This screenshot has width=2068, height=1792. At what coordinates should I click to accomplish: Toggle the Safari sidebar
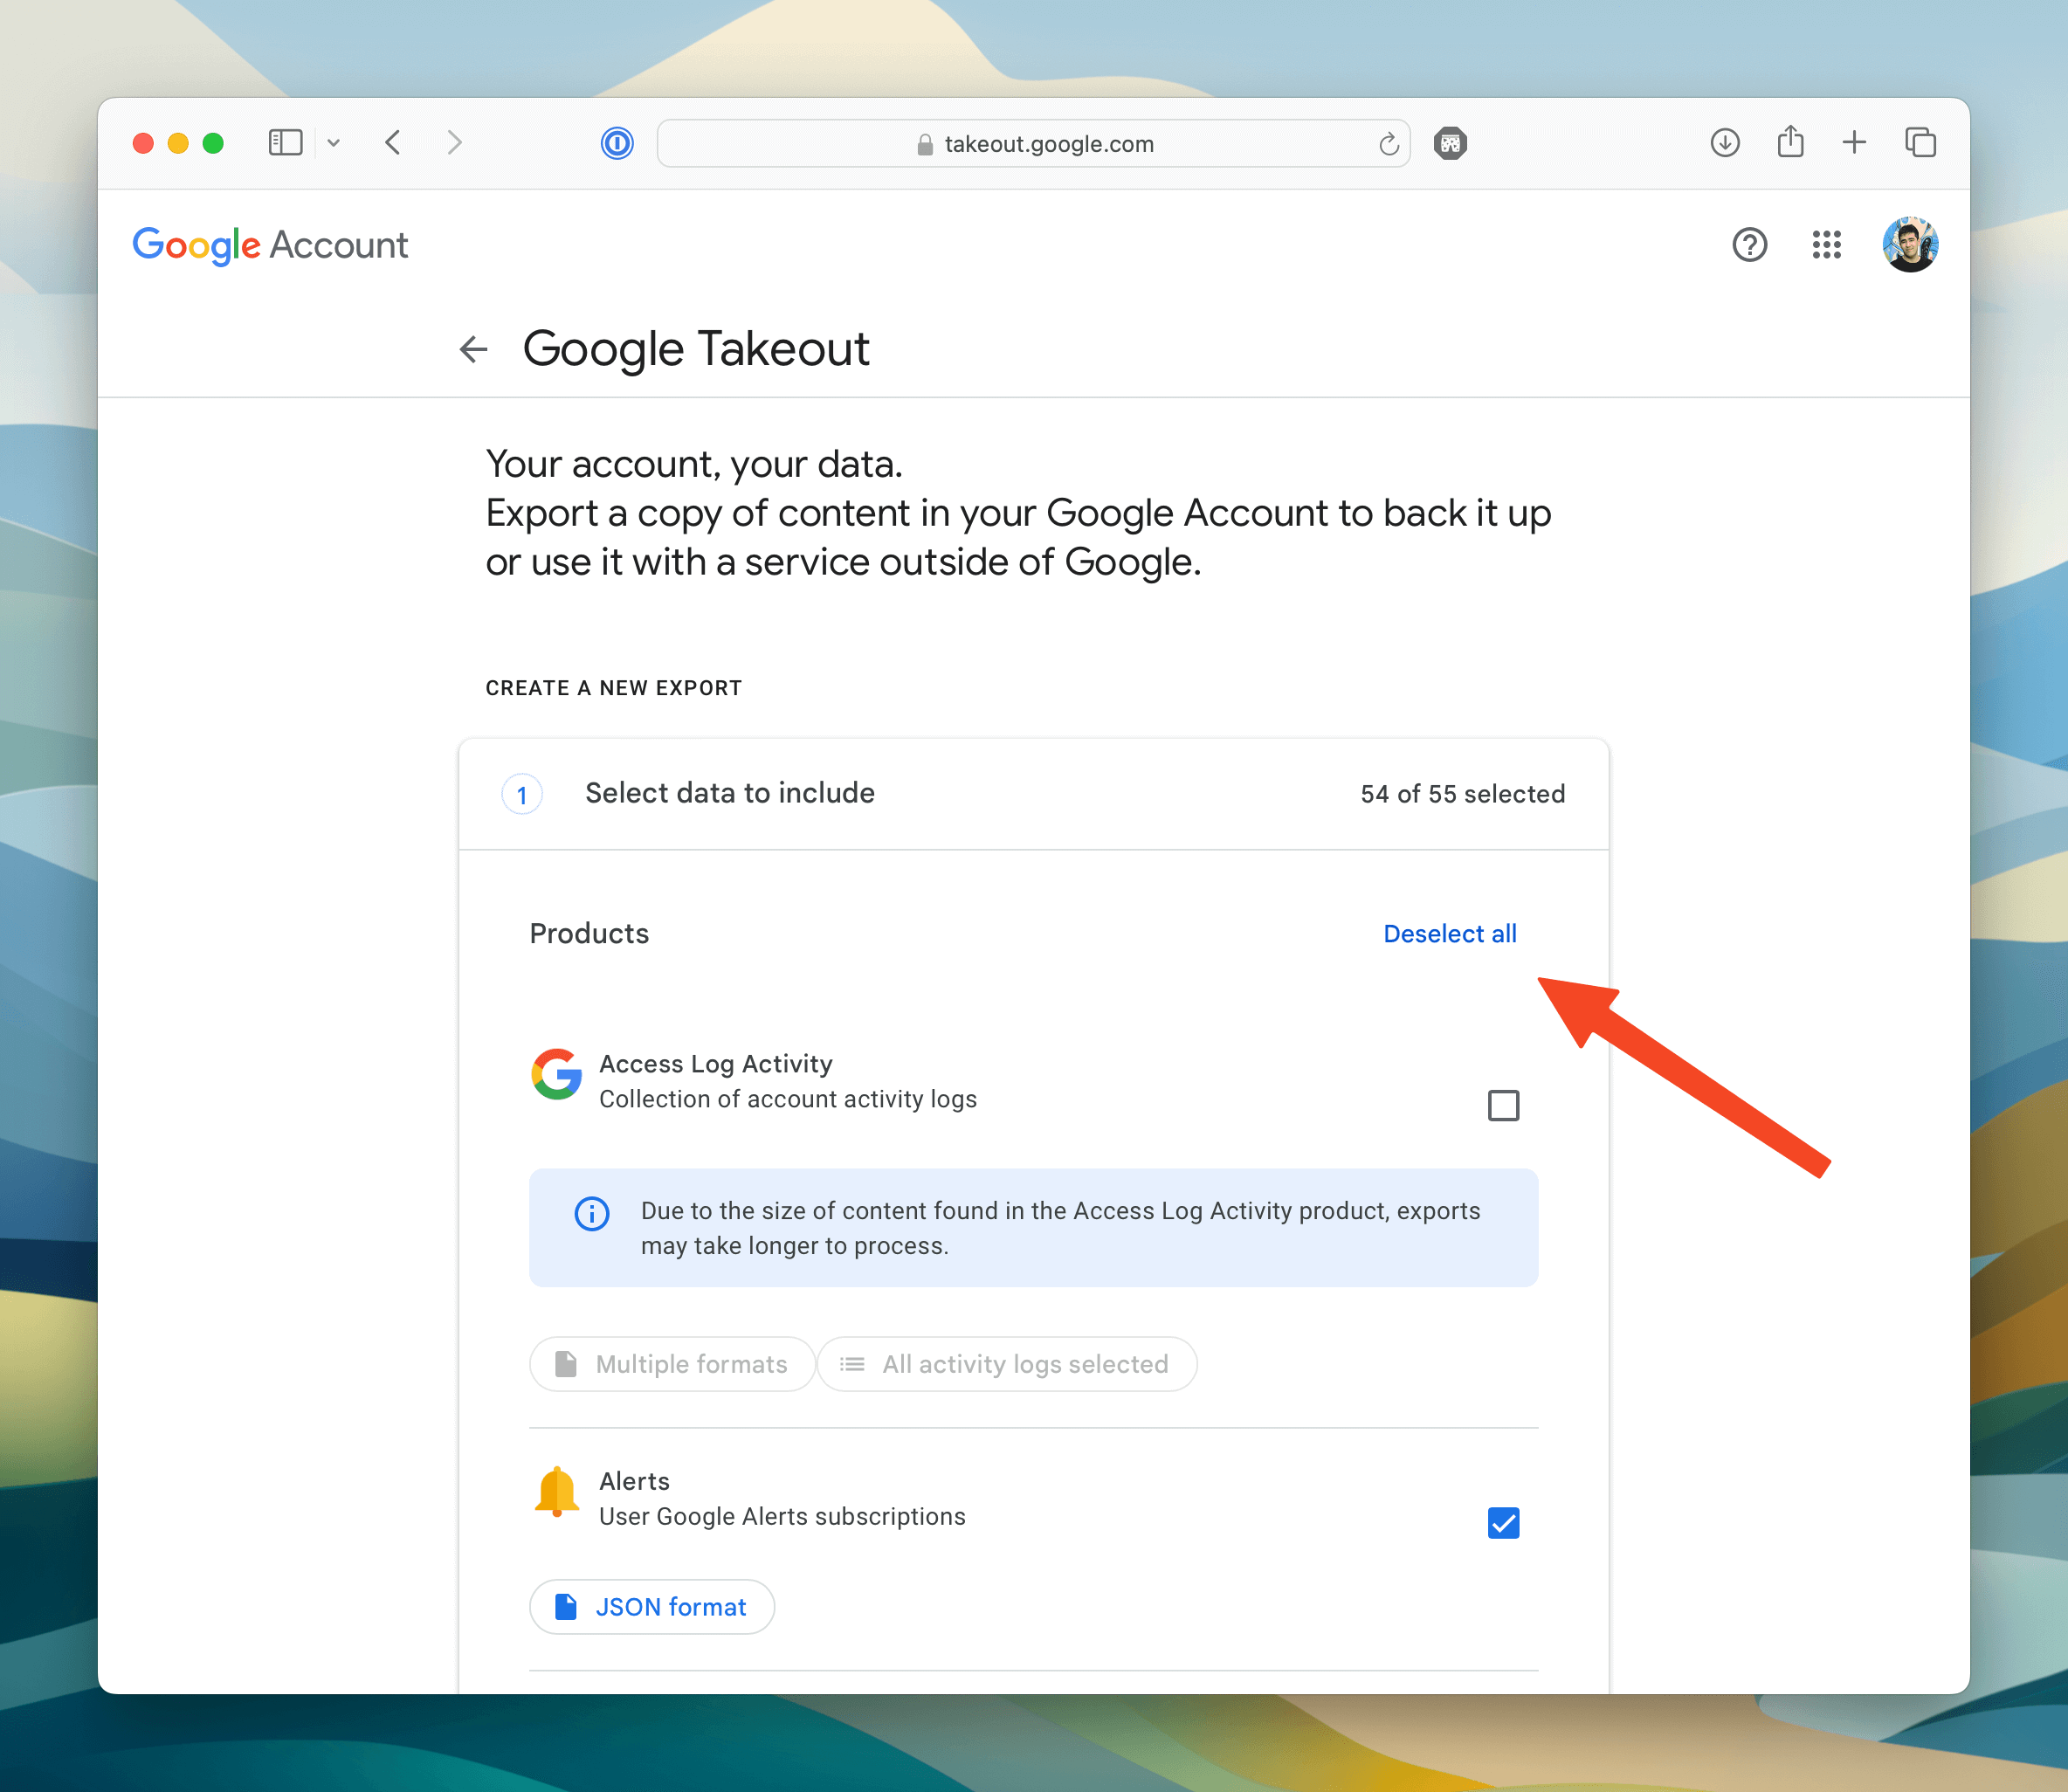coord(285,142)
